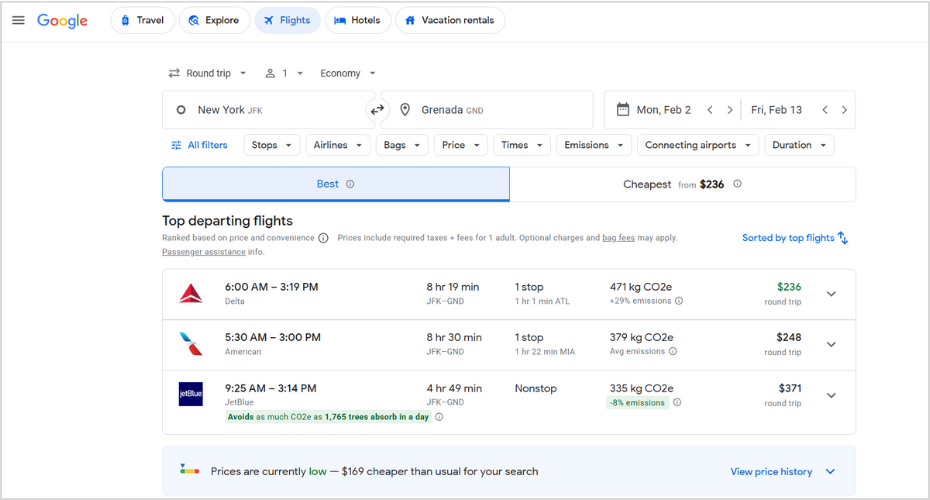Expand Delta flight details
Viewport: 930px width, 500px height.
point(831,294)
